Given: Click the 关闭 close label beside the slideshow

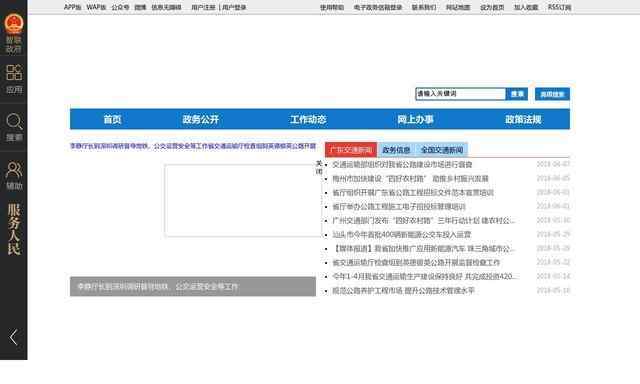Looking at the screenshot, I should pyautogui.click(x=319, y=167).
